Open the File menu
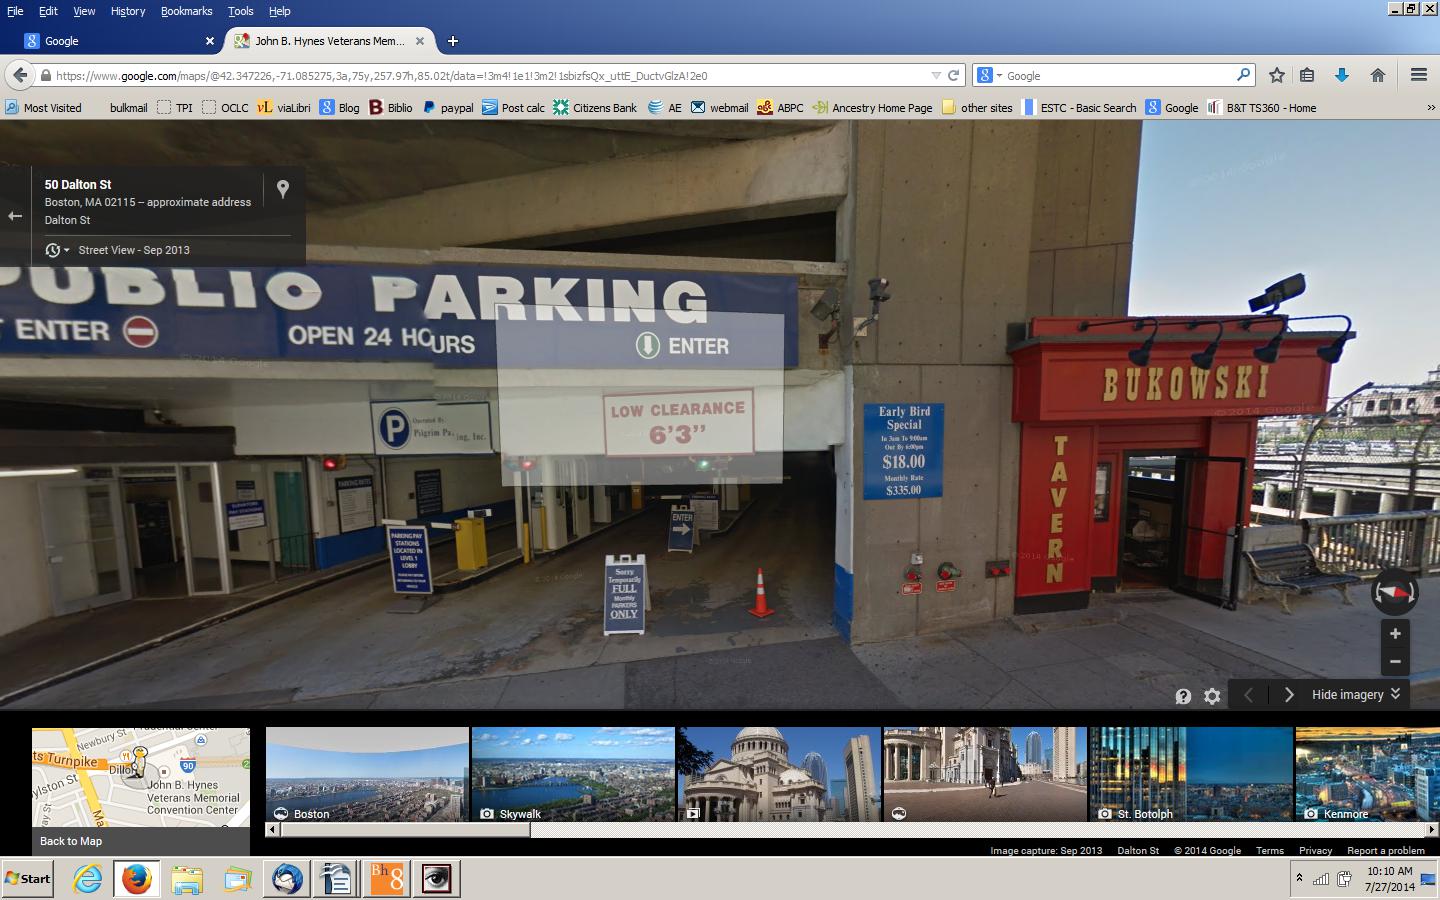Image resolution: width=1440 pixels, height=900 pixels. tap(15, 11)
